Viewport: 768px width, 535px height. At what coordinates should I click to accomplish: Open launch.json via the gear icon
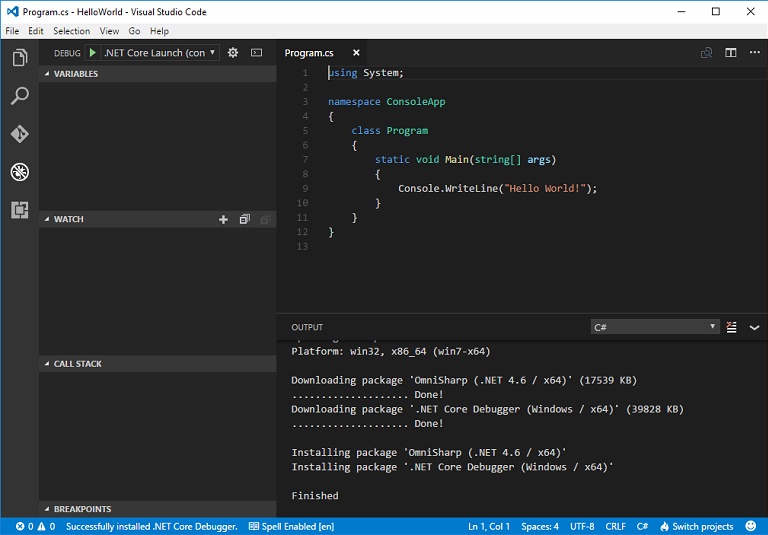(x=233, y=52)
